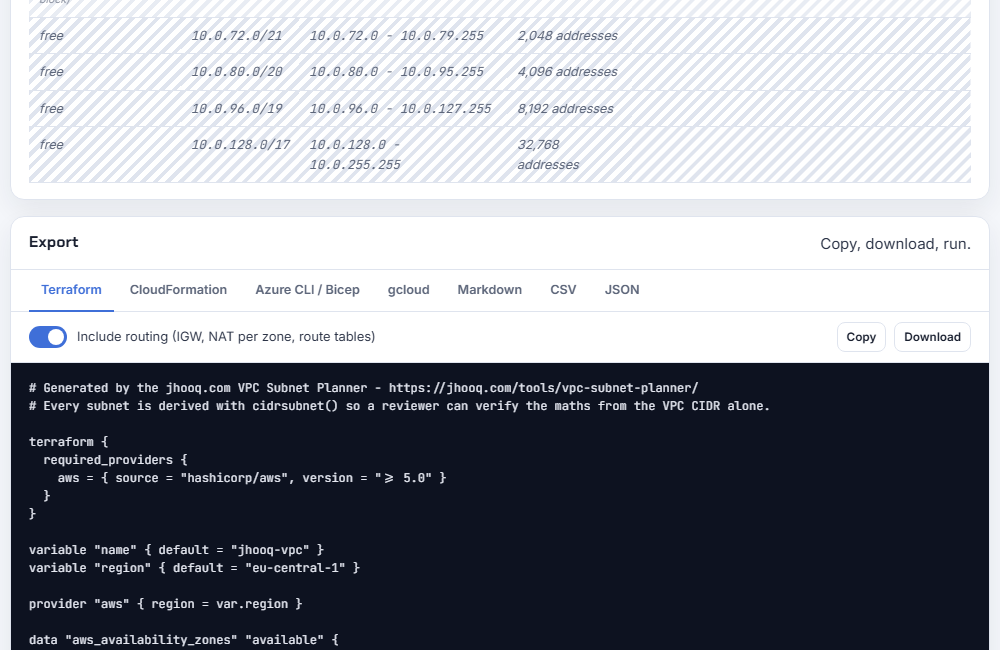Click the hashicorp/aws provider source line

pos(252,478)
